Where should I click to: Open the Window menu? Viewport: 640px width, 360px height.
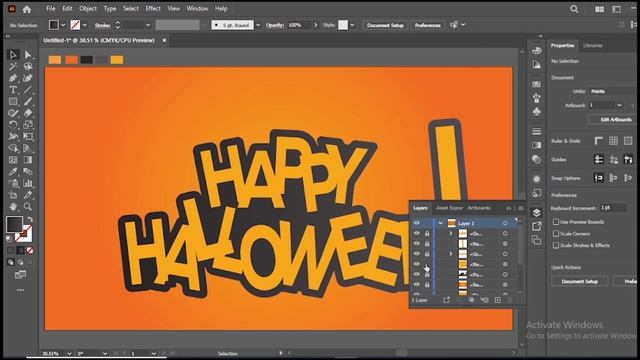pyautogui.click(x=197, y=9)
